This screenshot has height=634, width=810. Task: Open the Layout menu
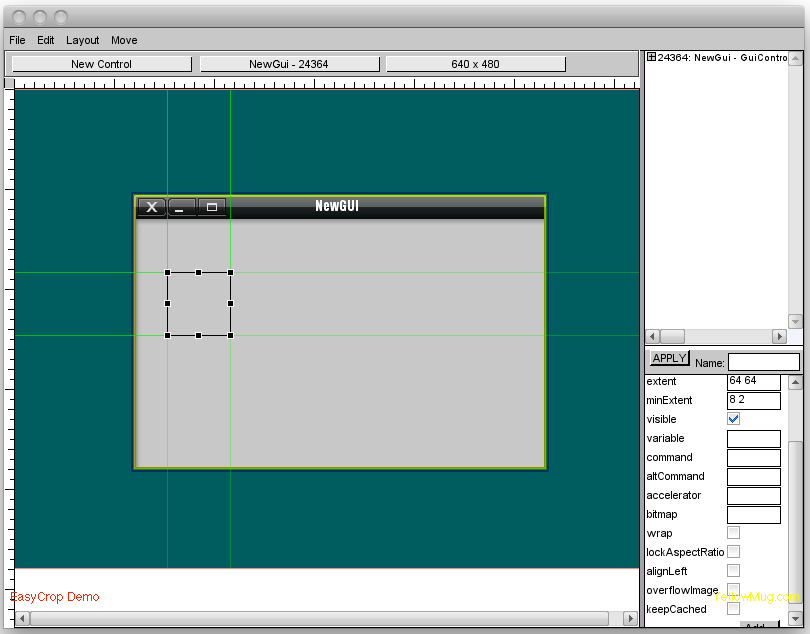[x=83, y=40]
